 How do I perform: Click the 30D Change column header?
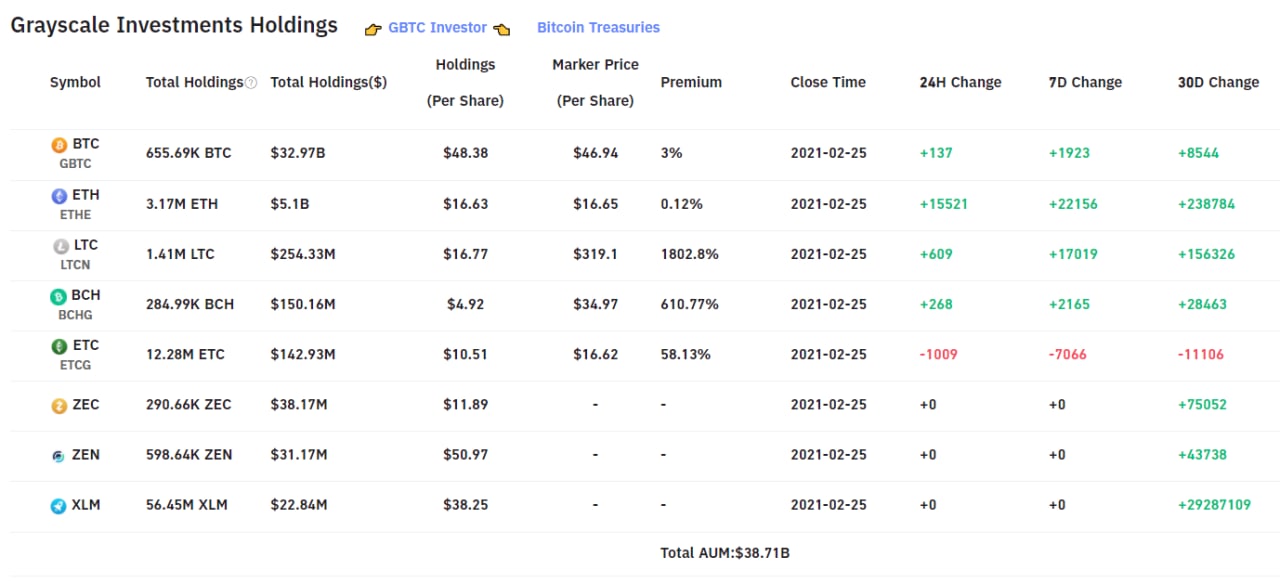tap(1218, 82)
